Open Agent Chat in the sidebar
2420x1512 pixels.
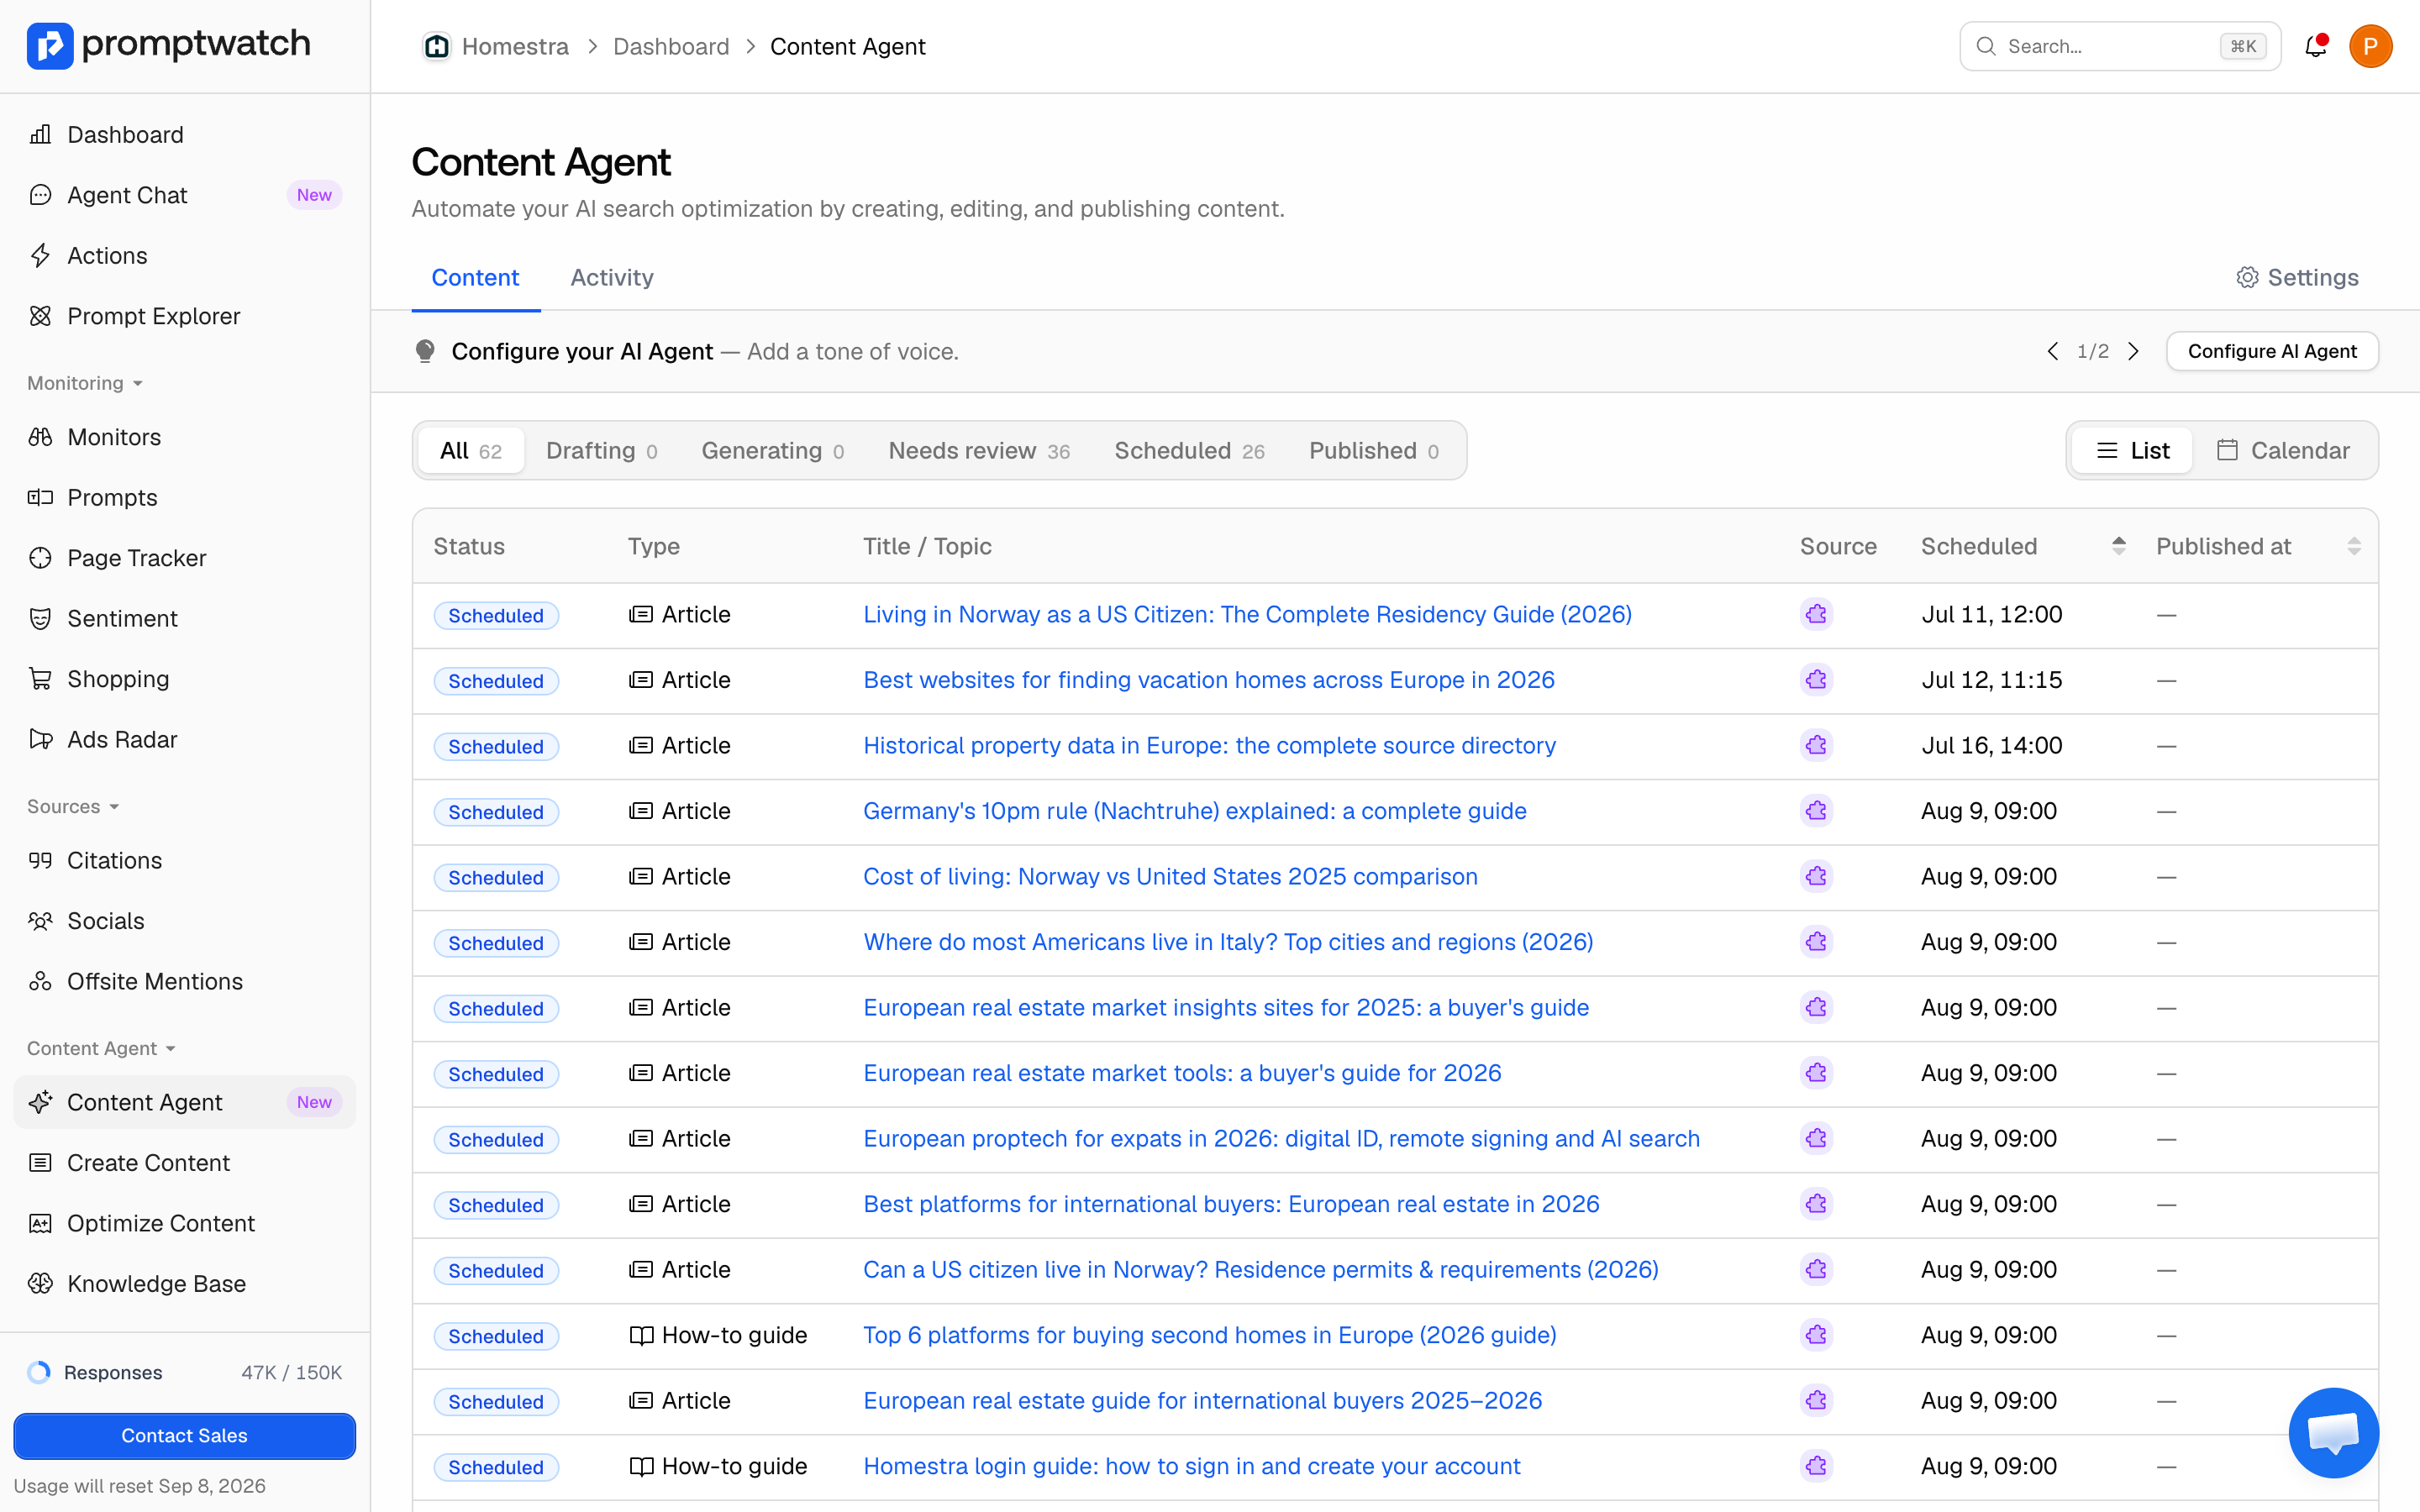(x=184, y=195)
